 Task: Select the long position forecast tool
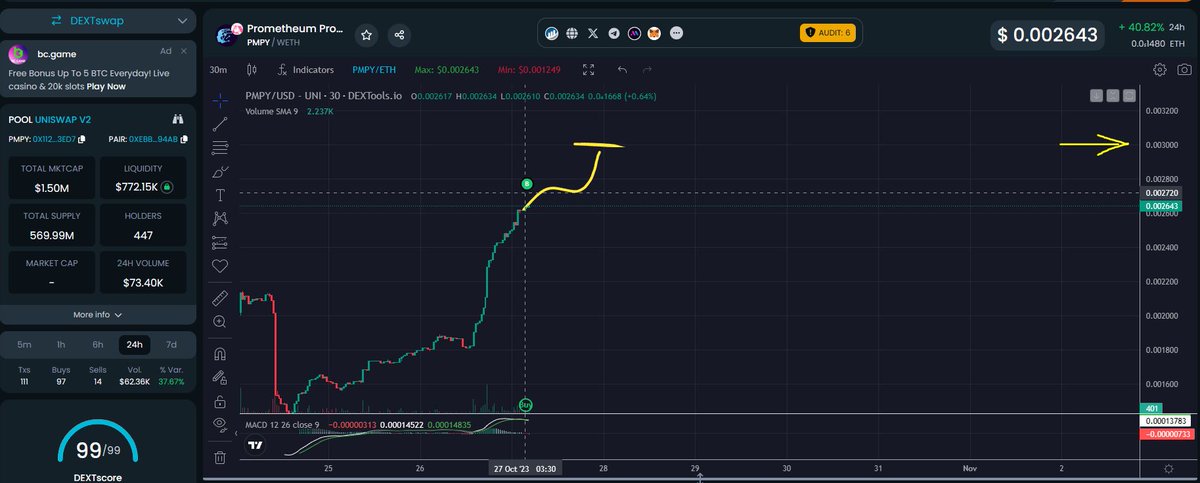(x=220, y=242)
